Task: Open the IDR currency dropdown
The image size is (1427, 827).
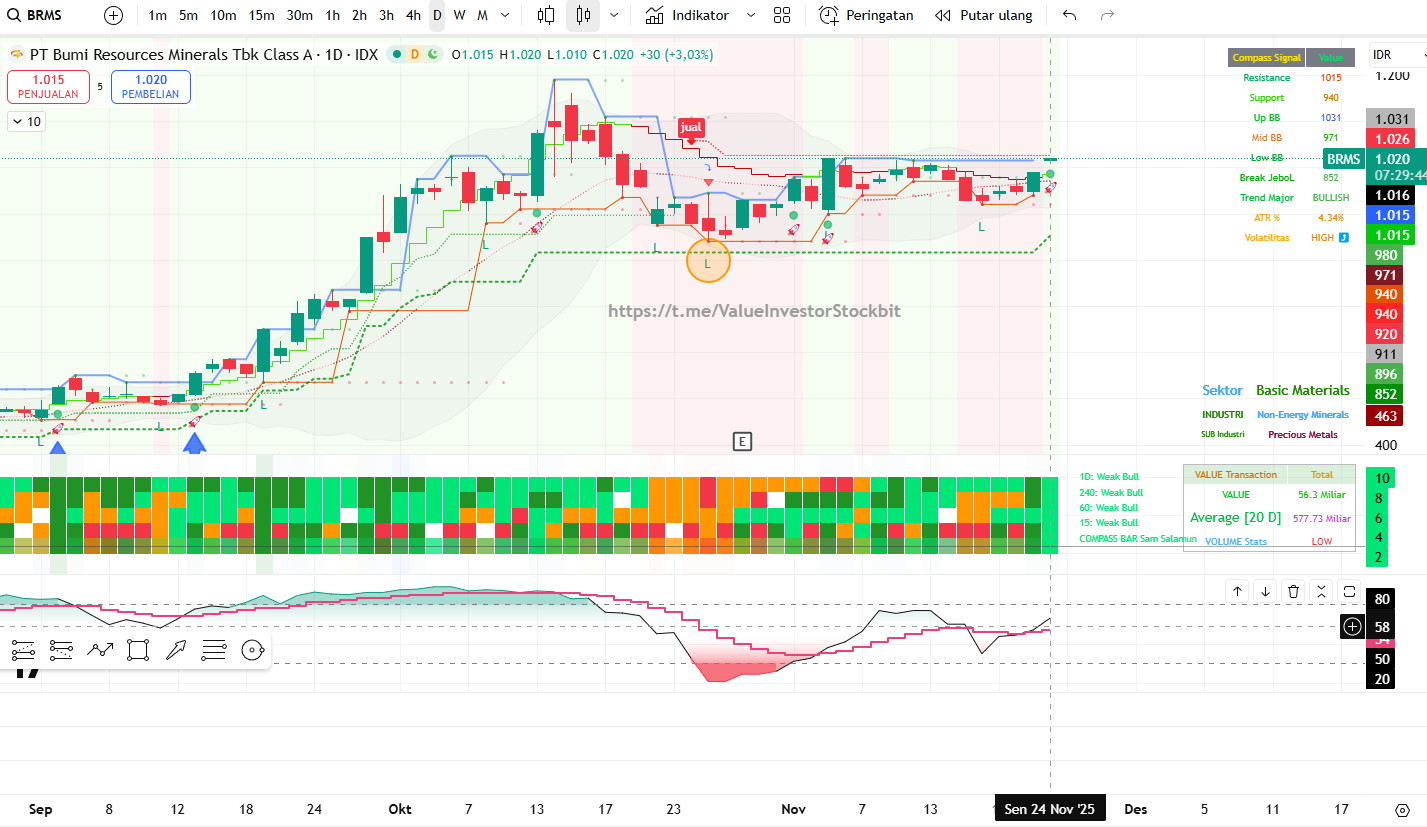Action: click(x=1397, y=55)
